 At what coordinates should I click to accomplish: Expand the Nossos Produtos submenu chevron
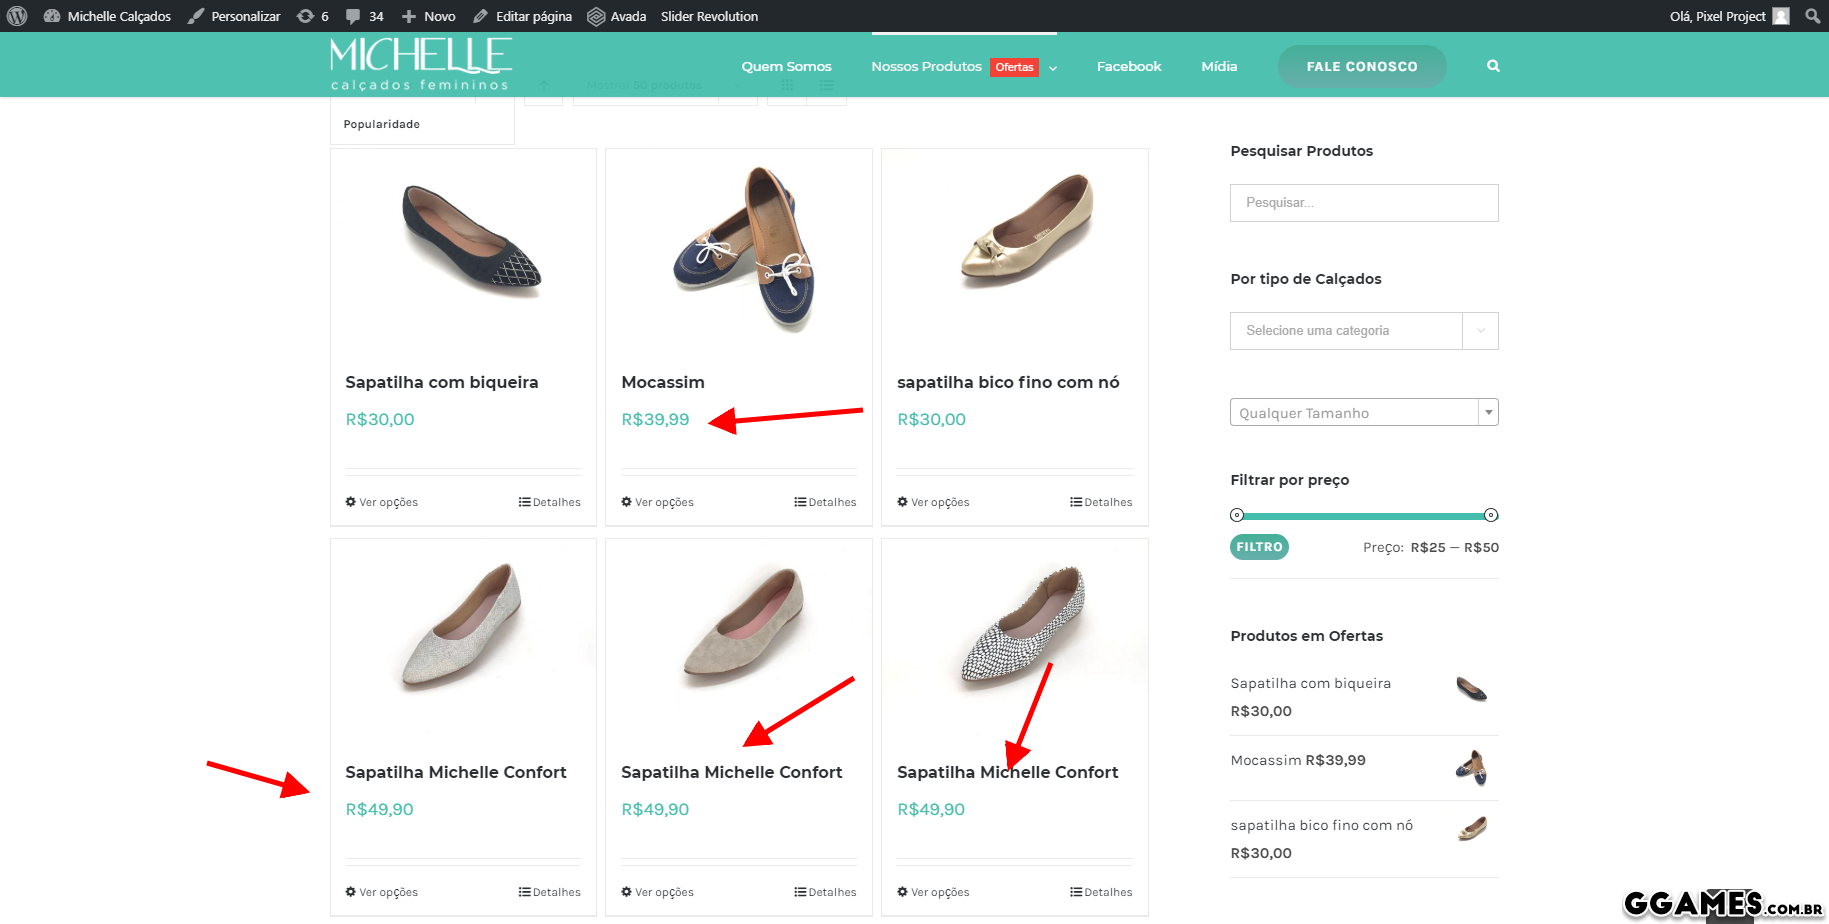pyautogui.click(x=1053, y=68)
